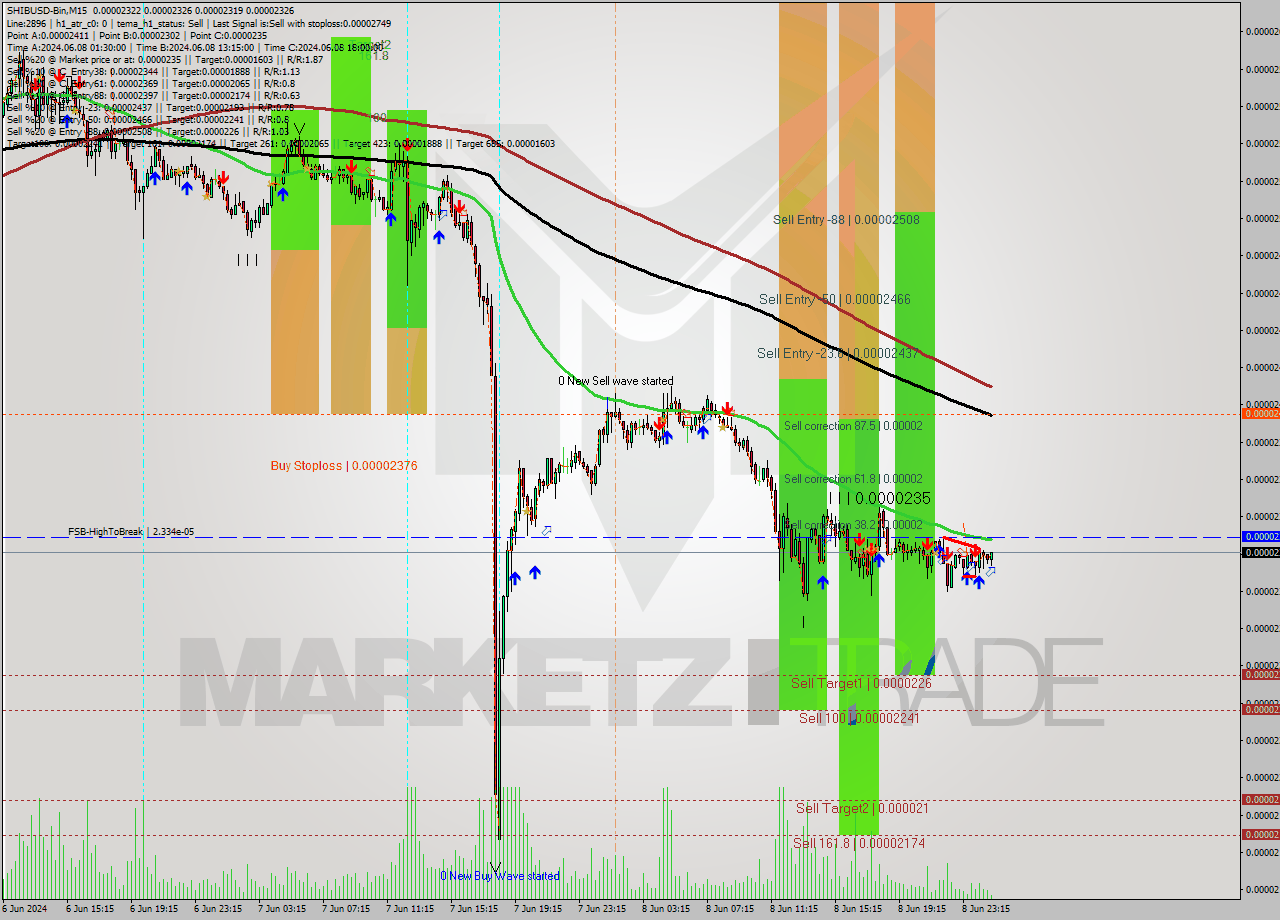Click the '0 New Sell wave started' label

pos(616,381)
